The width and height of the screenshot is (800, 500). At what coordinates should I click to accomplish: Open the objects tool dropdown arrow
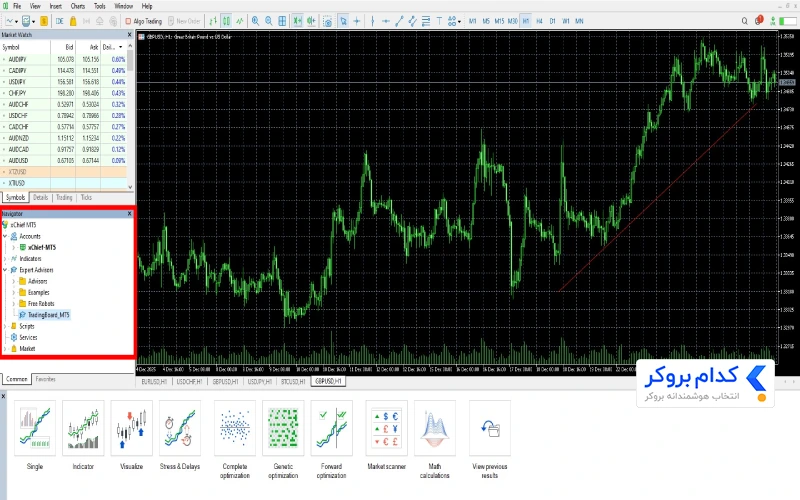click(x=459, y=21)
